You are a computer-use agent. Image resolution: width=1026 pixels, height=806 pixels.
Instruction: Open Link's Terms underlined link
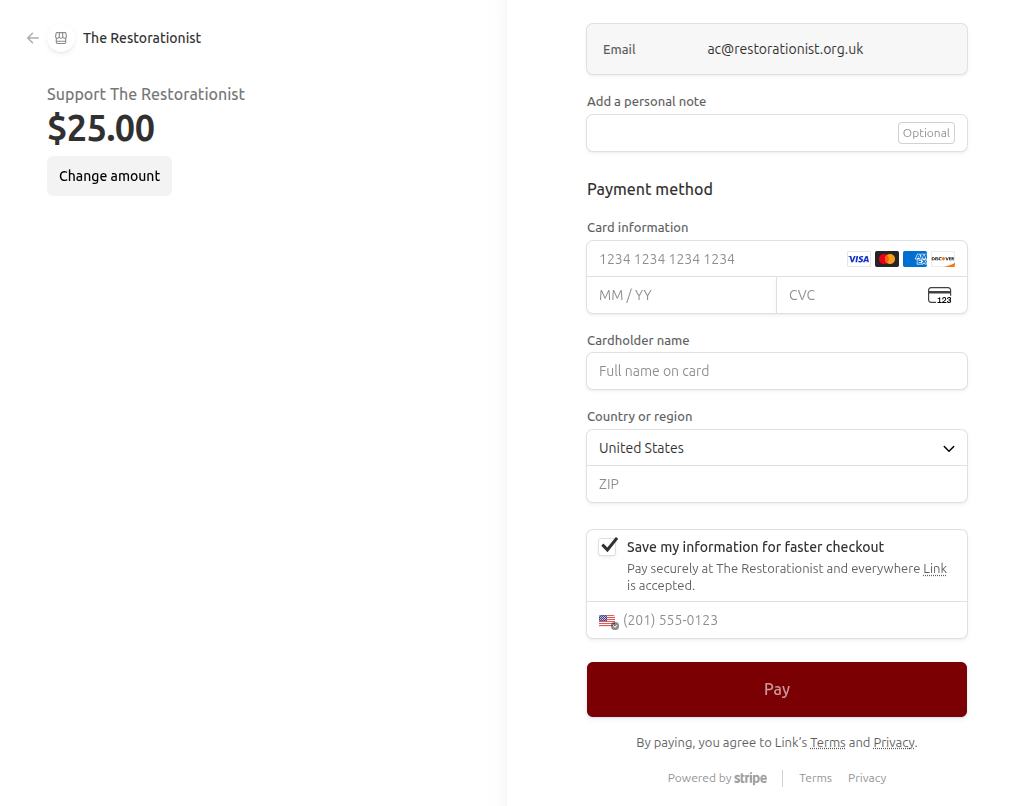tap(827, 743)
